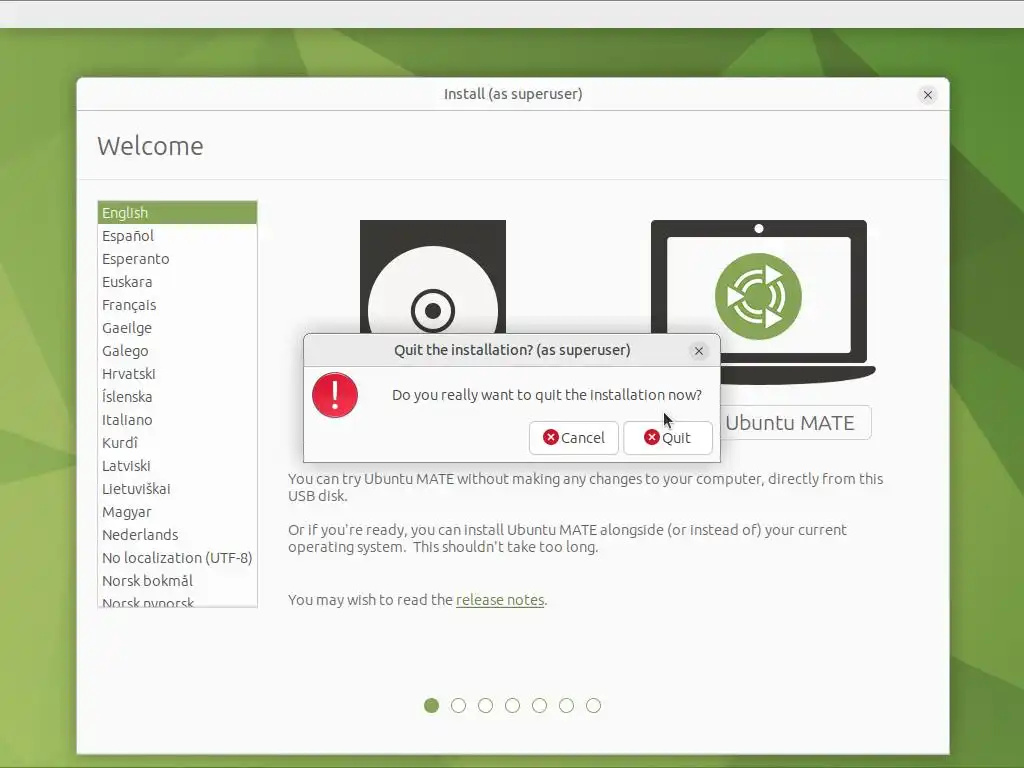Screen dimensions: 1024x768
Task: Select Español in the language list
Action: pos(177,236)
